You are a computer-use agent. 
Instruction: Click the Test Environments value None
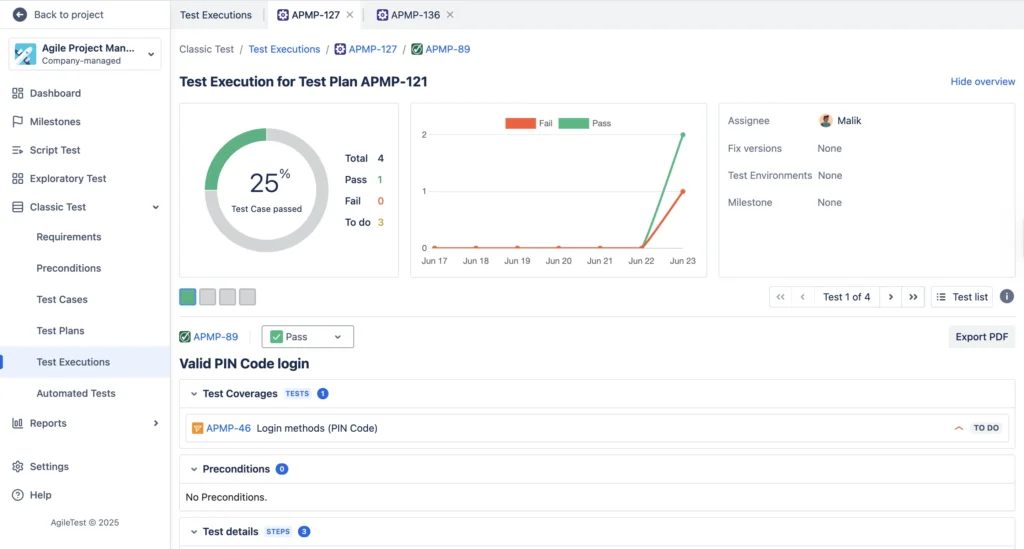click(x=830, y=176)
